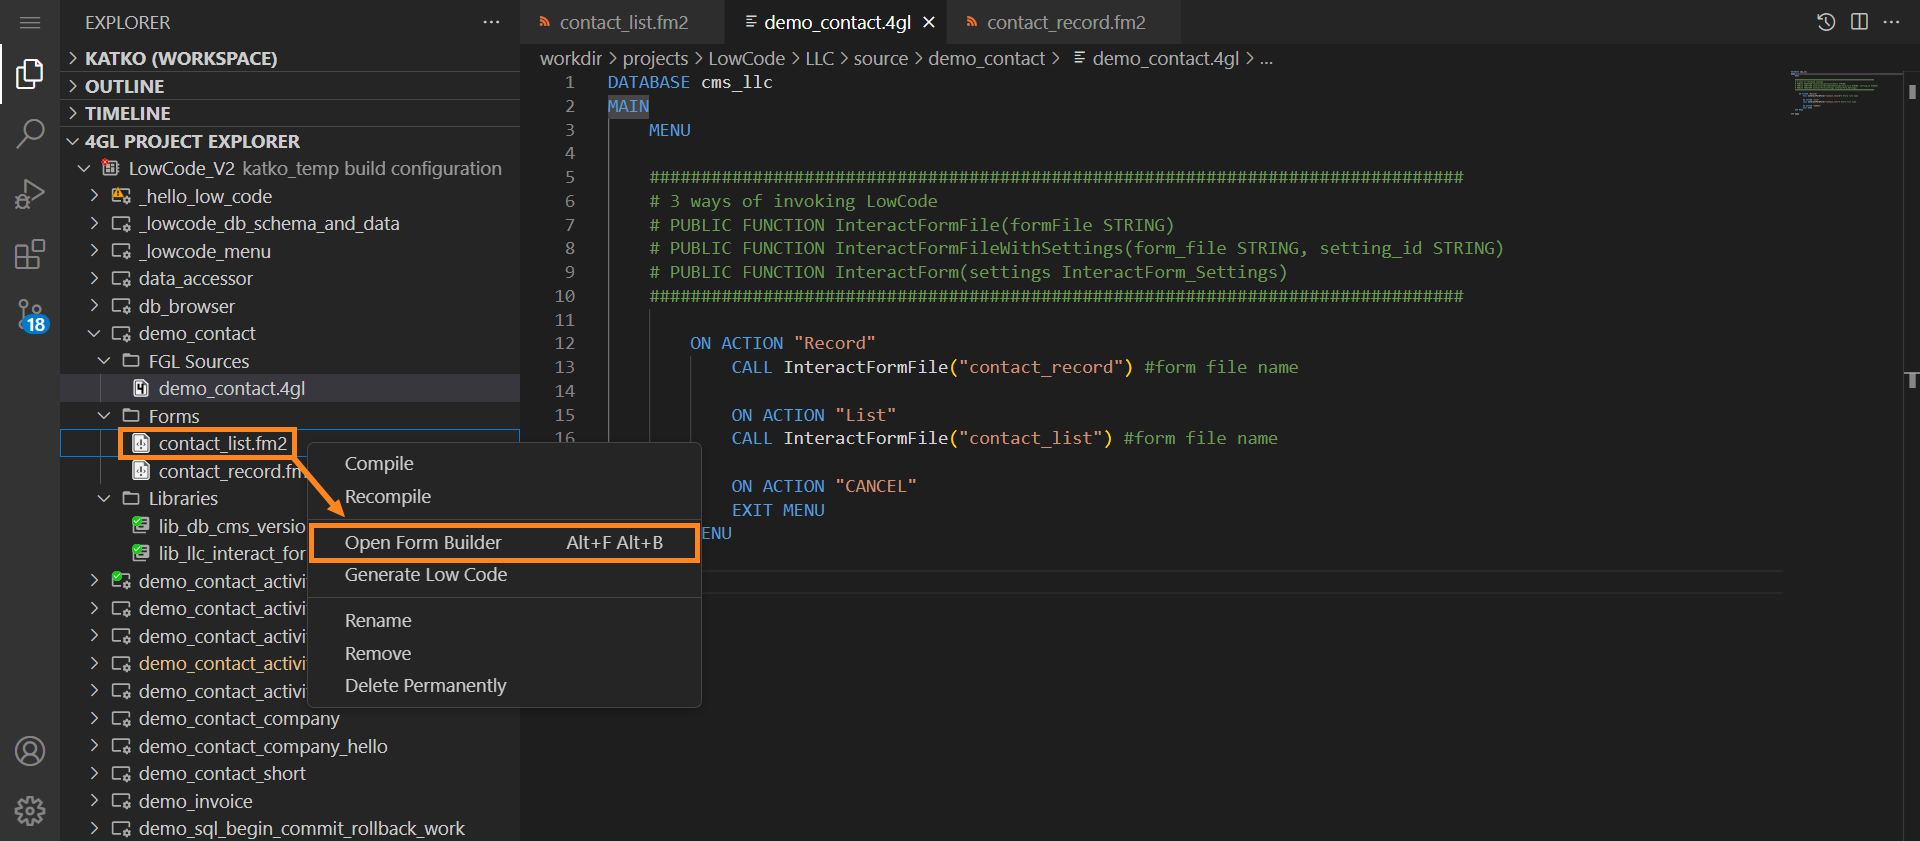The width and height of the screenshot is (1920, 841).
Task: Switch to the contact_record.fm2 tab
Action: [1065, 22]
